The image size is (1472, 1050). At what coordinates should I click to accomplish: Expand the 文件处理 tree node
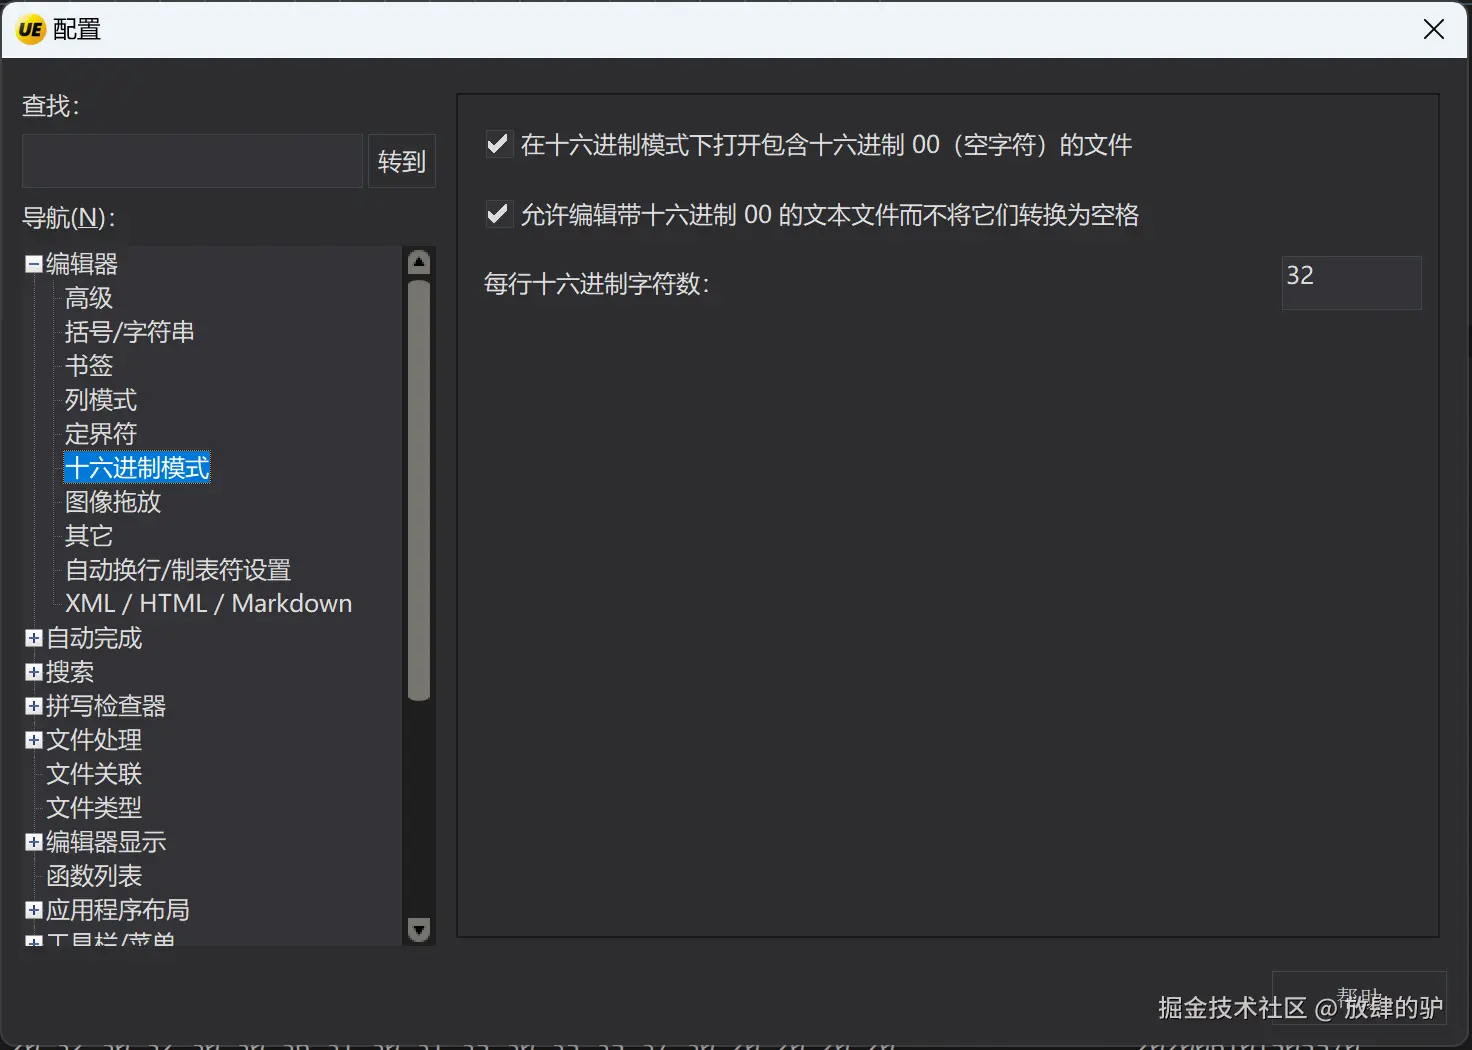pyautogui.click(x=34, y=740)
